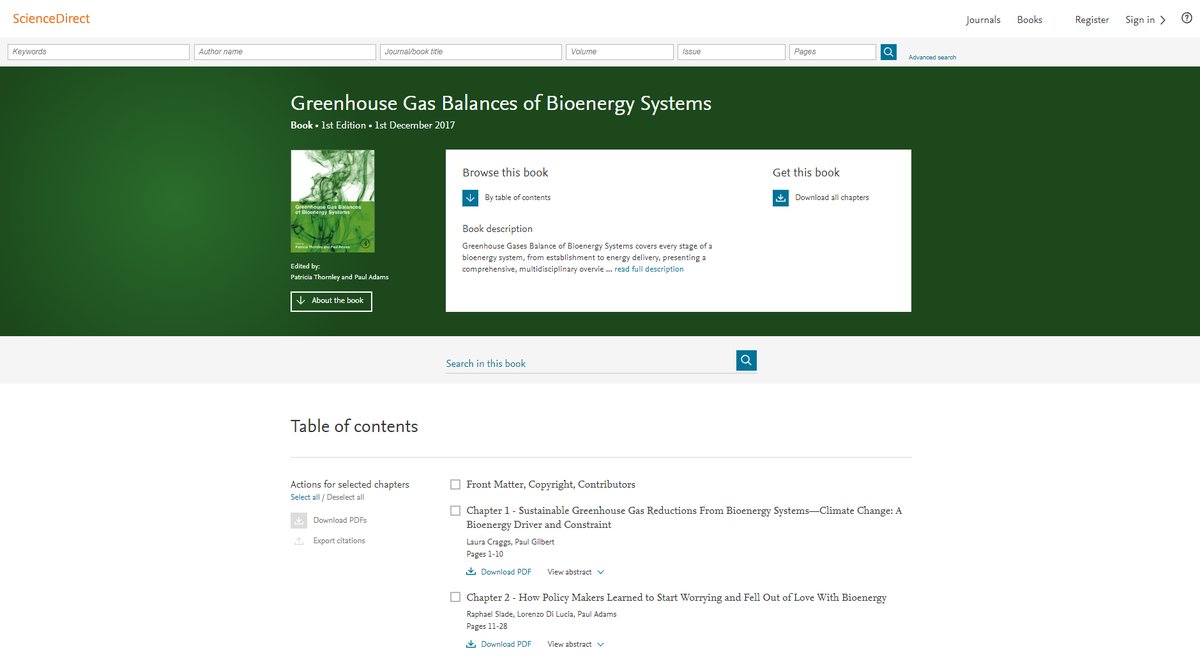Click the search in this book magnifier

746,361
